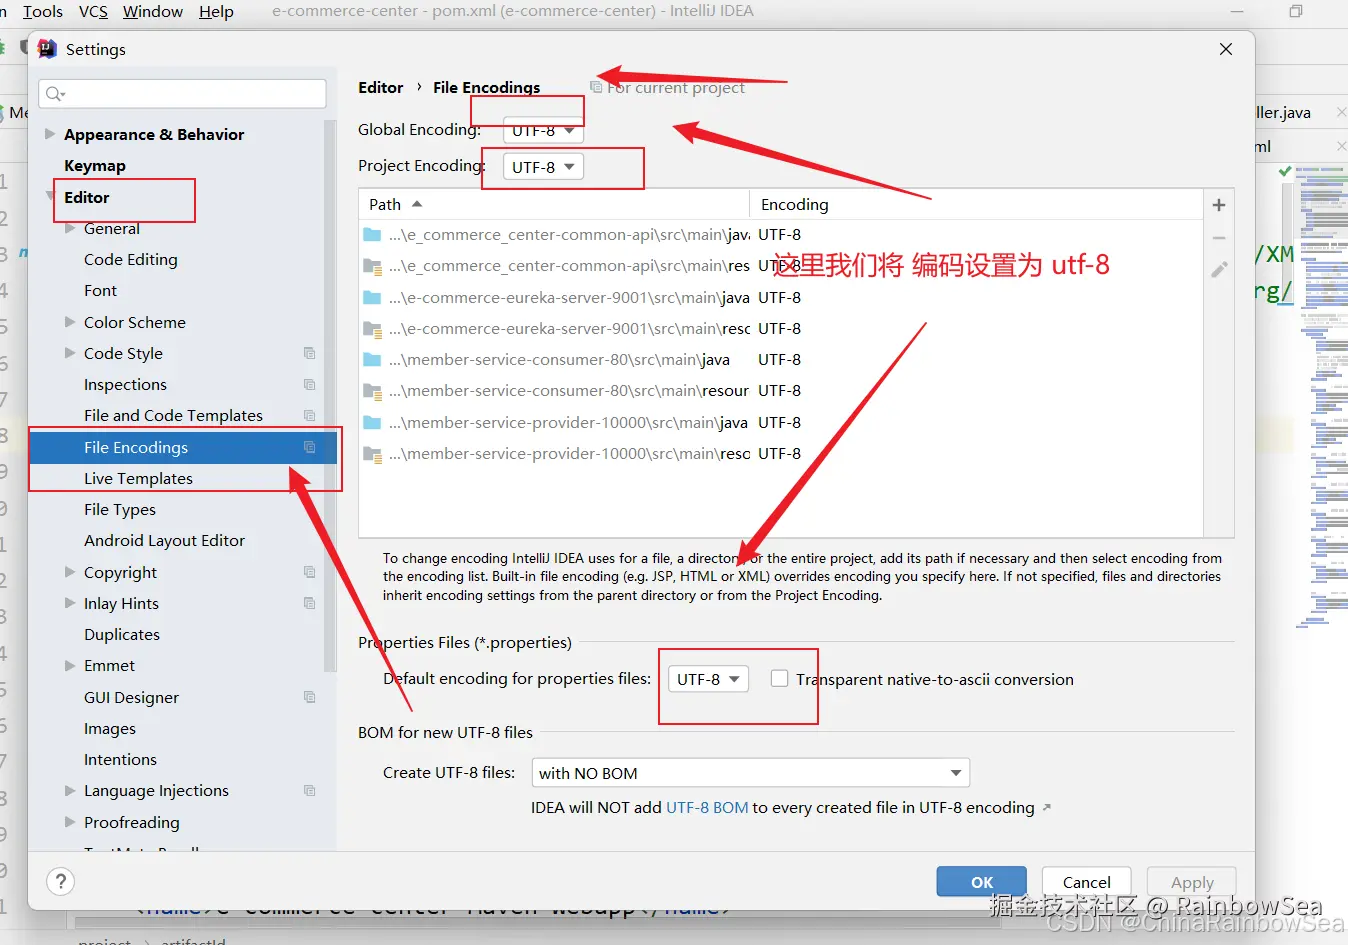The height and width of the screenshot is (945, 1348).
Task: Open the Tools menu in IntelliJ
Action: point(43,11)
